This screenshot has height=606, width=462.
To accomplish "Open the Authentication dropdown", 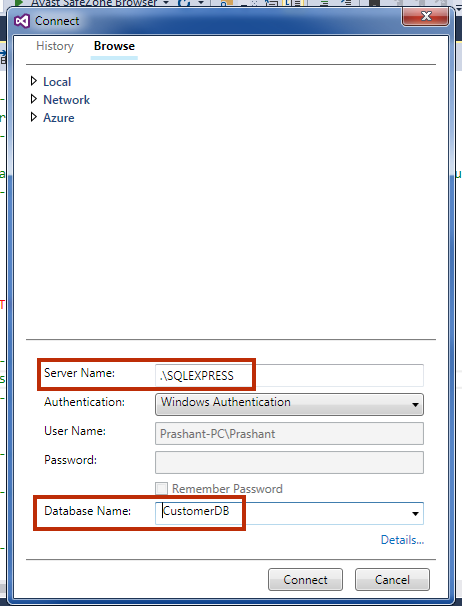I will point(289,404).
